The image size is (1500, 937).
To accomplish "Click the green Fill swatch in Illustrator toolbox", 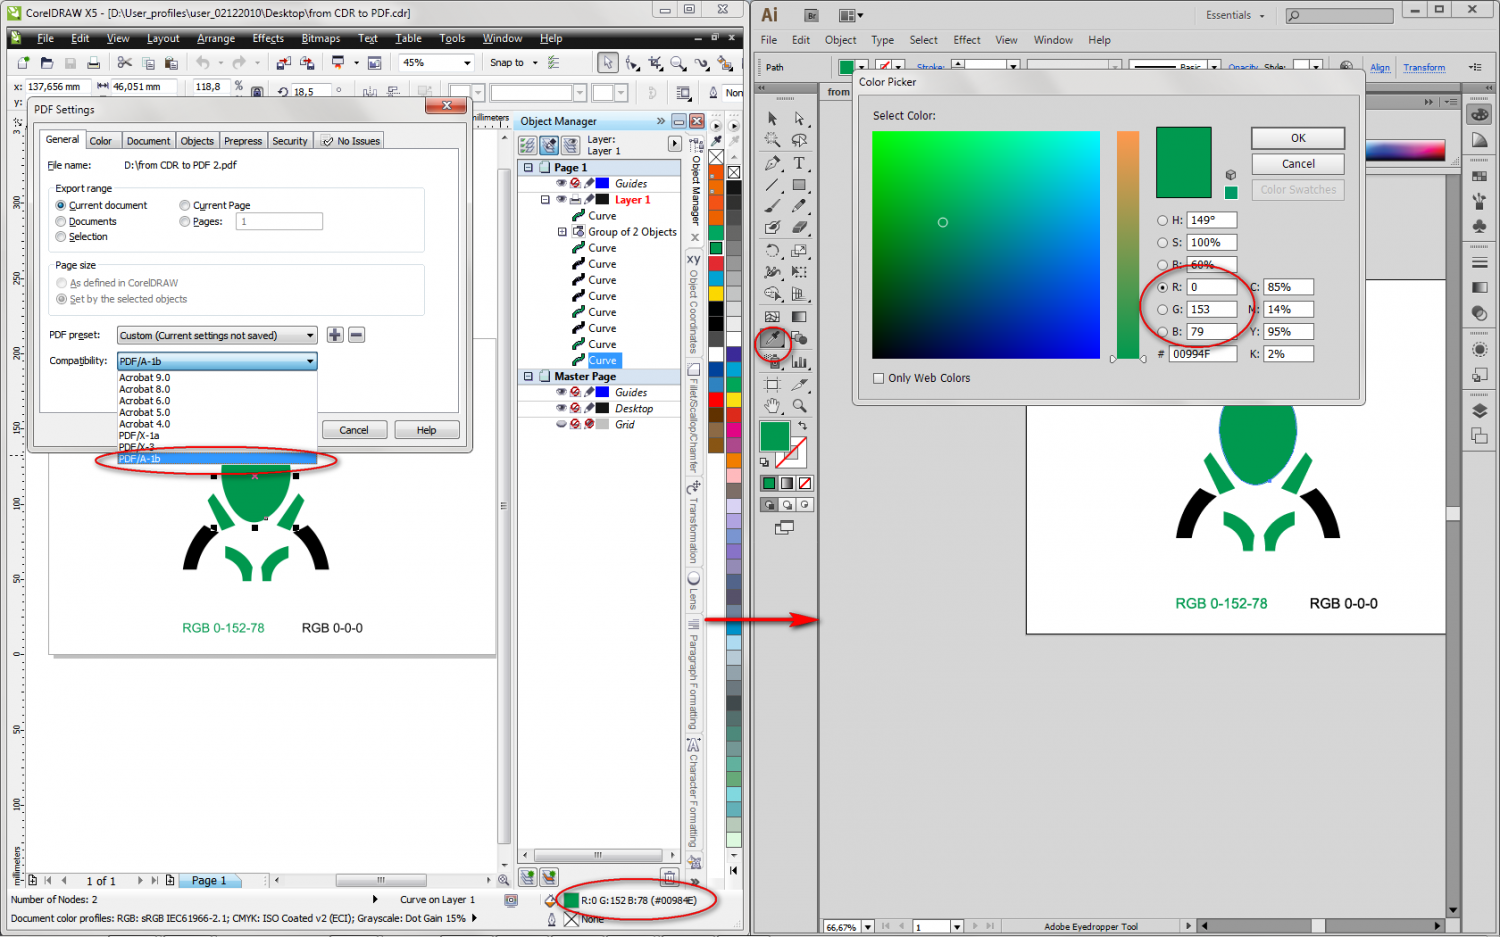I will click(775, 436).
